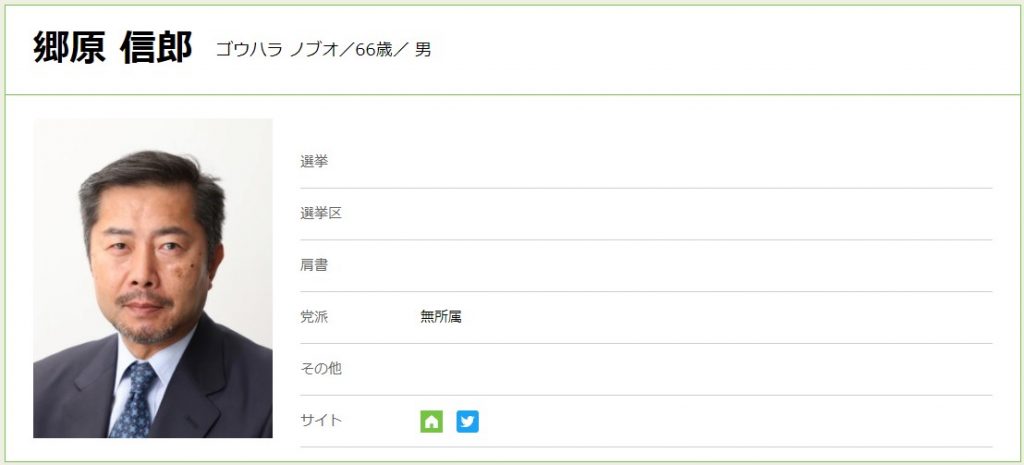Select the 無所属 party value
Image resolution: width=1024 pixels, height=465 pixels.
click(x=441, y=317)
